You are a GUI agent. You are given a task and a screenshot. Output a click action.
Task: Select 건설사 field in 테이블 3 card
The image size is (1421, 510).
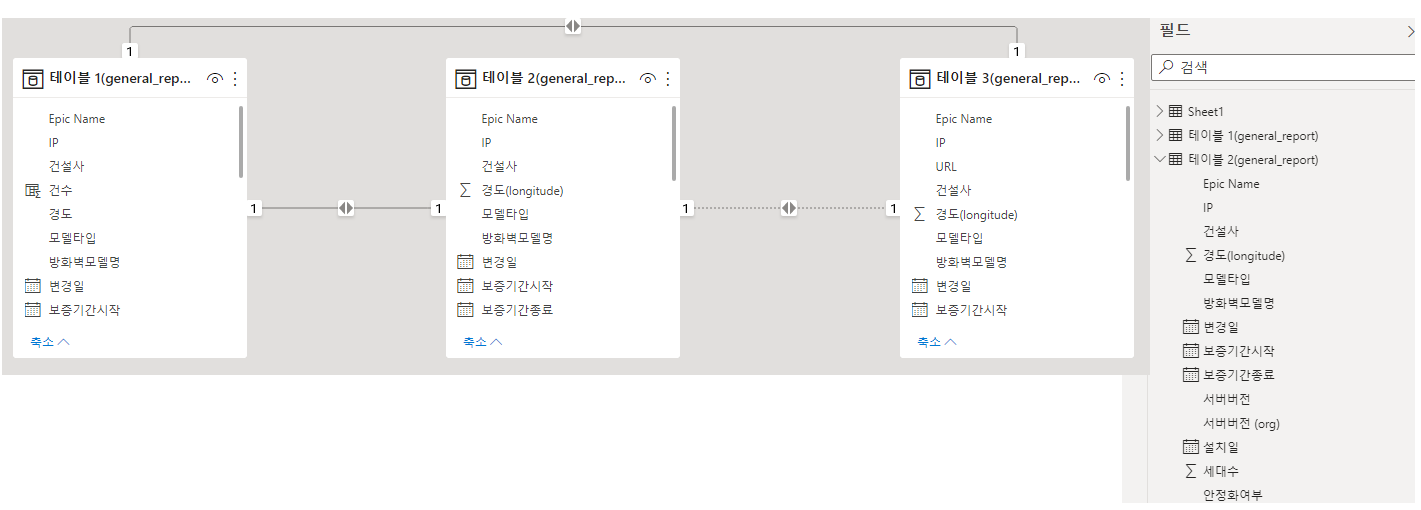point(953,190)
